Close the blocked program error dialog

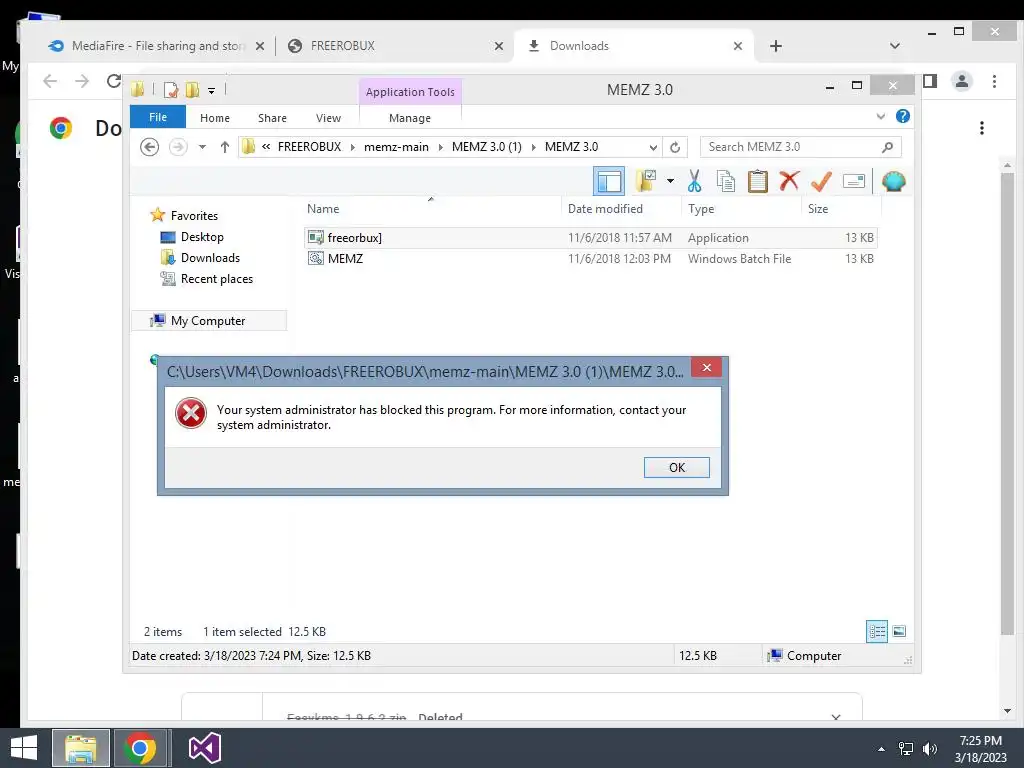coord(706,368)
